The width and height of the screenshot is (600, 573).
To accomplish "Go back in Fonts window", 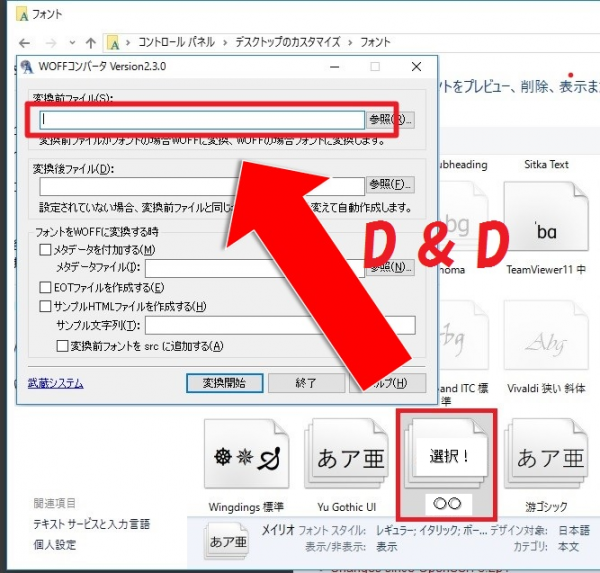I will pos(24,43).
